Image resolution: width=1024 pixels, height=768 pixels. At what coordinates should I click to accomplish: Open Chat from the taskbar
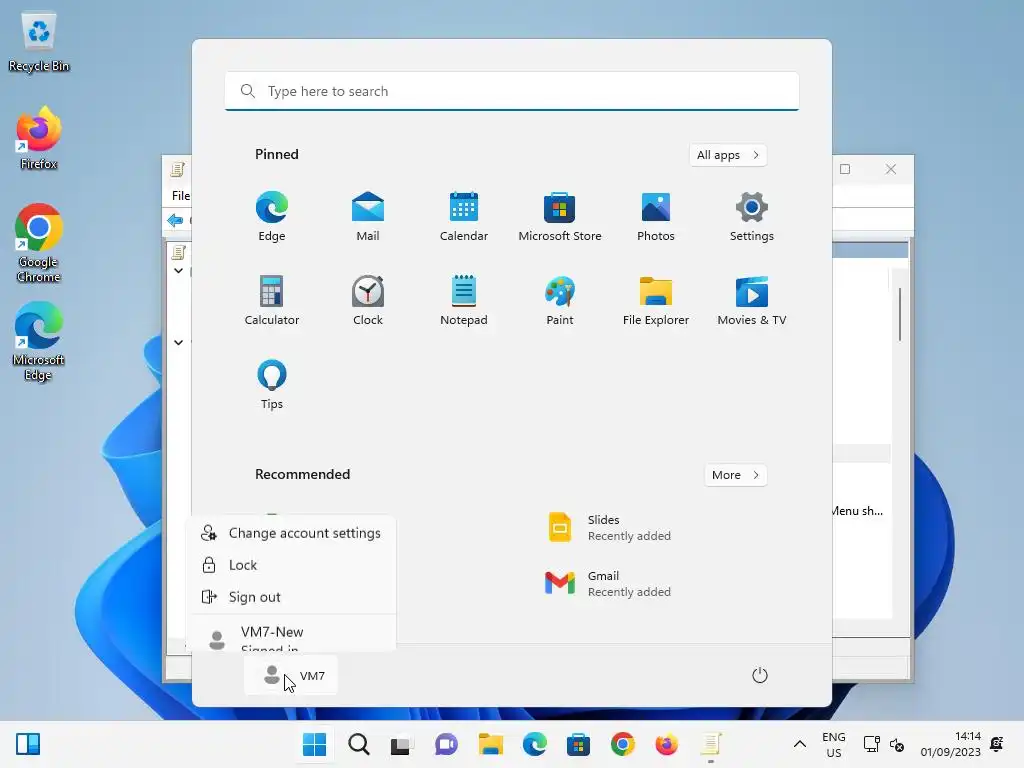click(x=446, y=744)
